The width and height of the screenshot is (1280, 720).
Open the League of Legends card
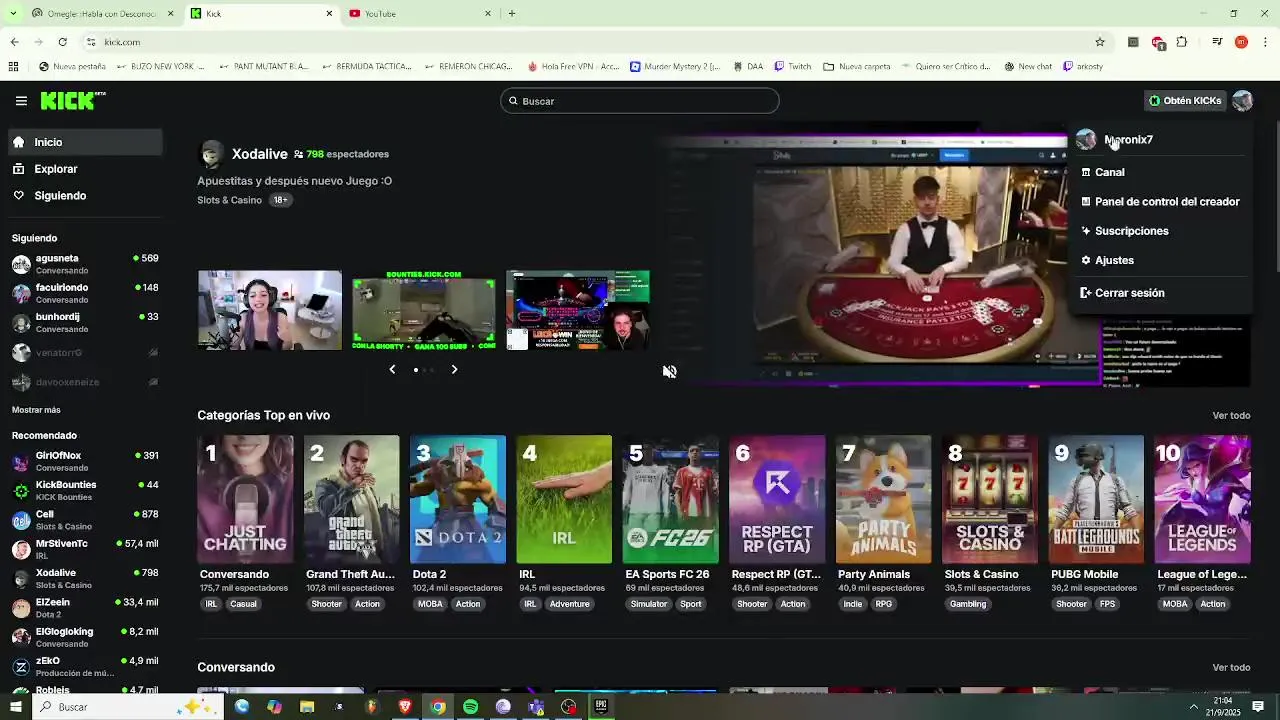[1202, 499]
